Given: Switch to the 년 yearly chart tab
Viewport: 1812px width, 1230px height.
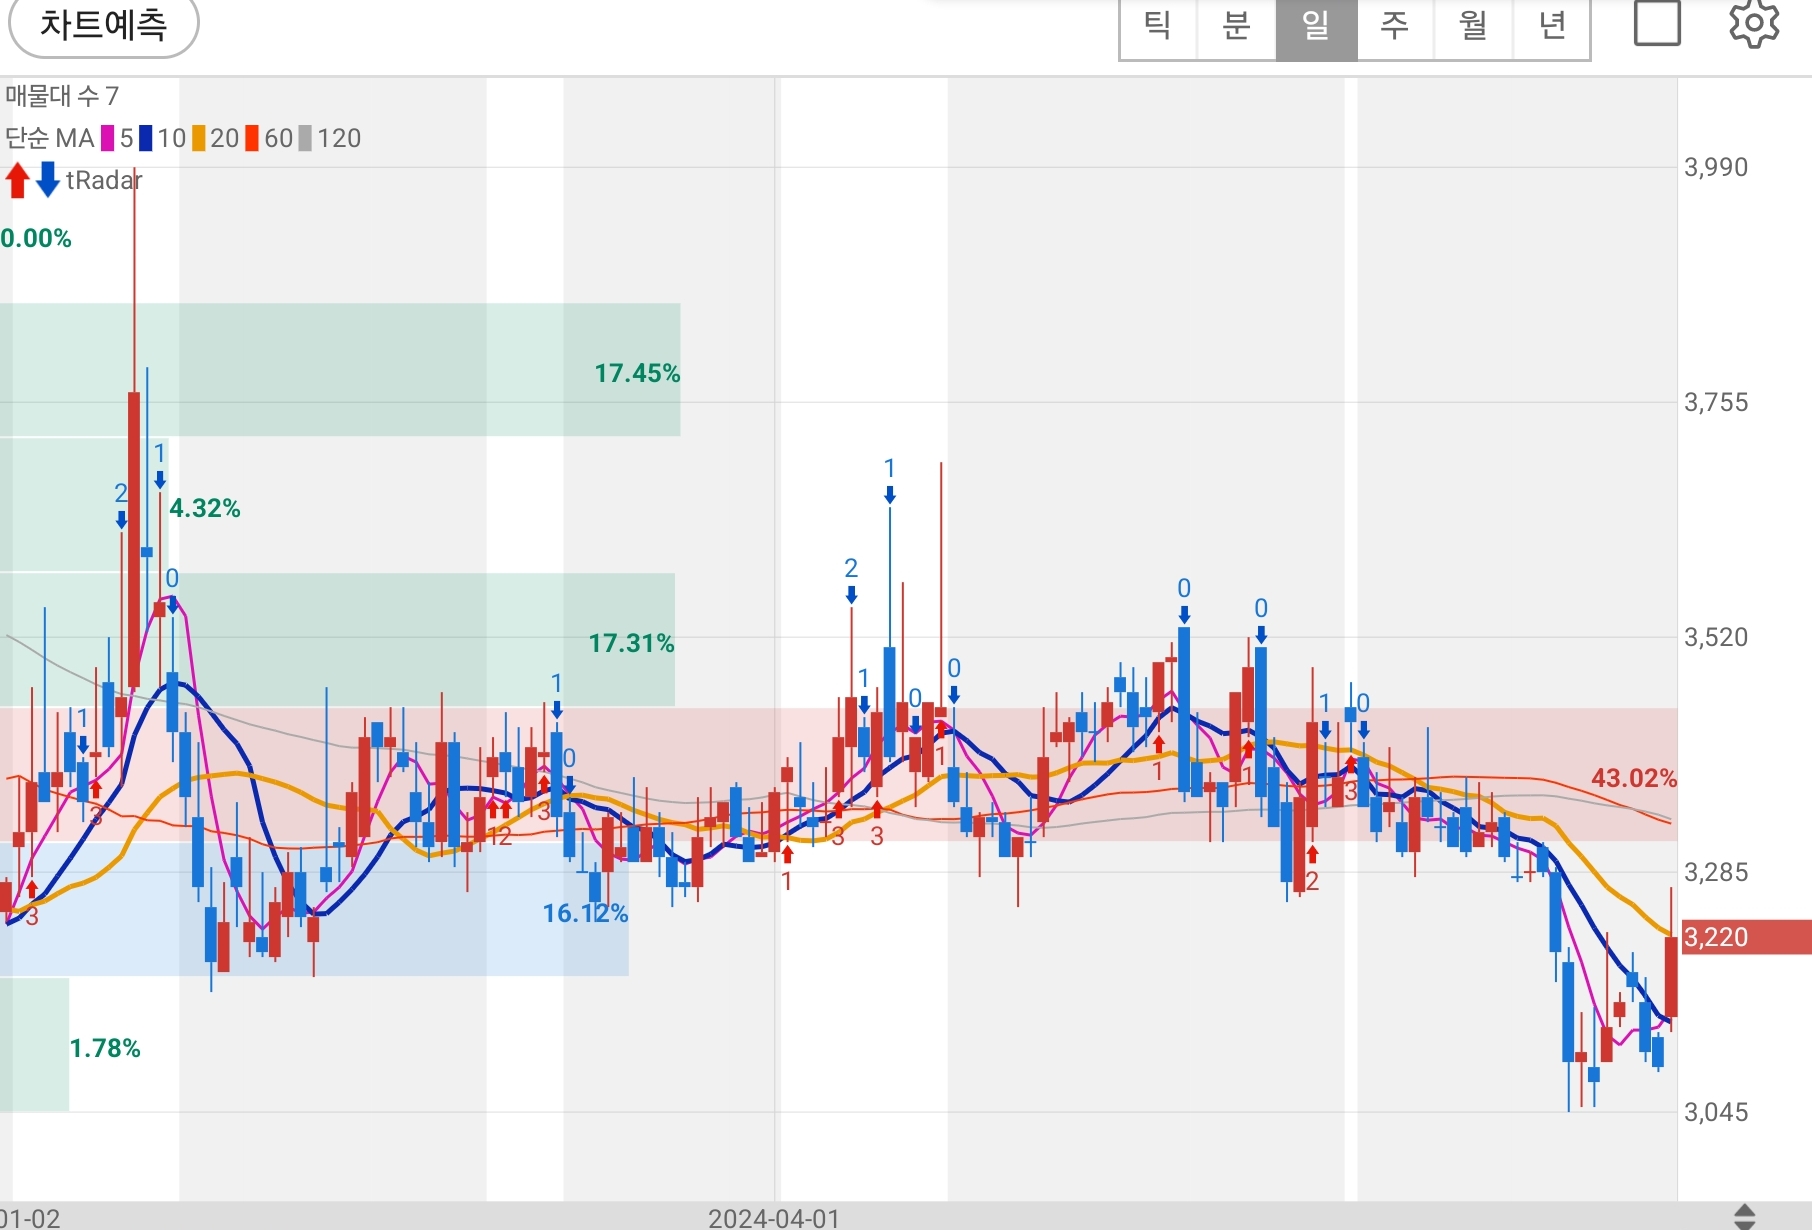Looking at the screenshot, I should tap(1551, 28).
